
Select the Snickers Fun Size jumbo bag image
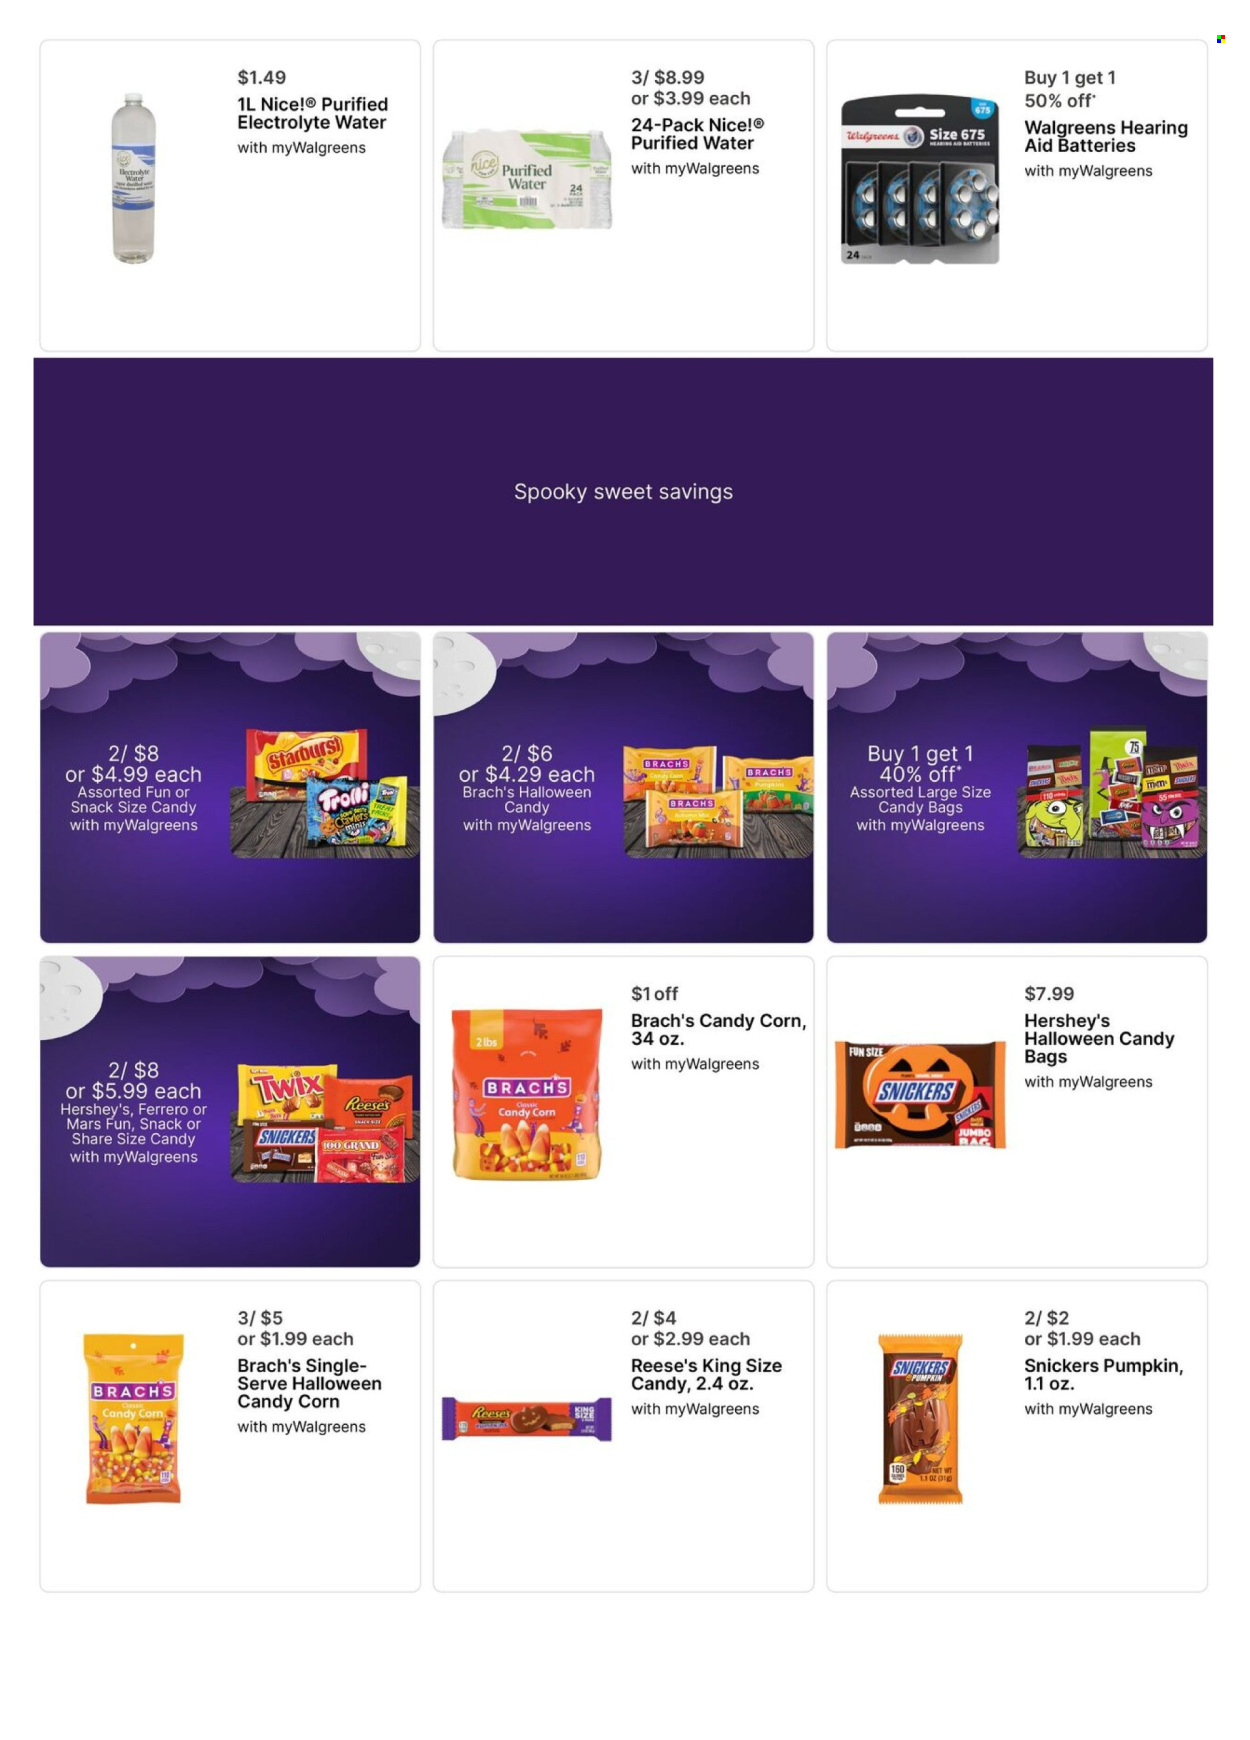point(920,1095)
